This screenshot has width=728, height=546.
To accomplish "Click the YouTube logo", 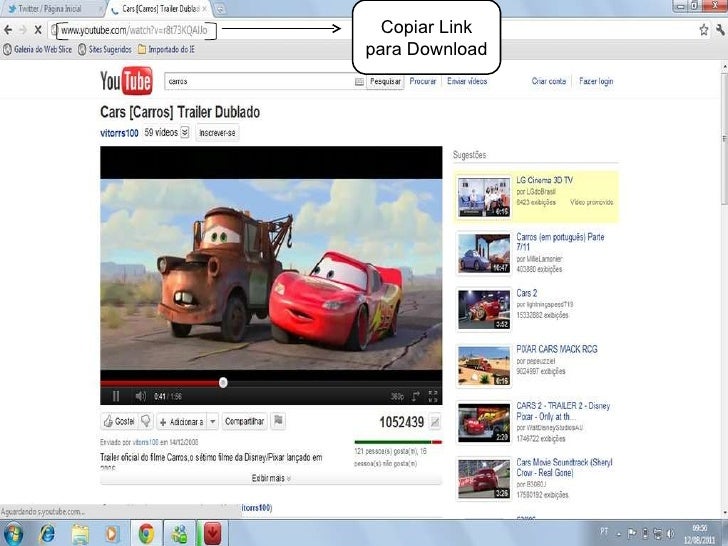I will tap(126, 81).
